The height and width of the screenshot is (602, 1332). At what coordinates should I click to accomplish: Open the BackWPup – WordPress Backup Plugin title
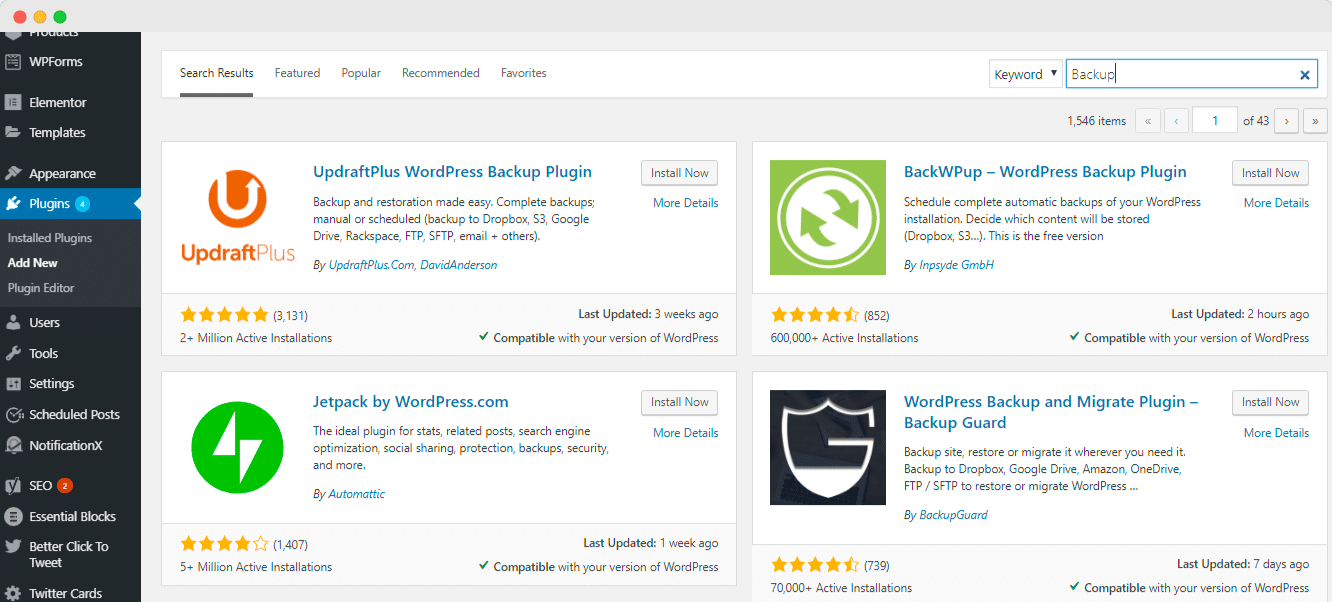click(x=1045, y=172)
